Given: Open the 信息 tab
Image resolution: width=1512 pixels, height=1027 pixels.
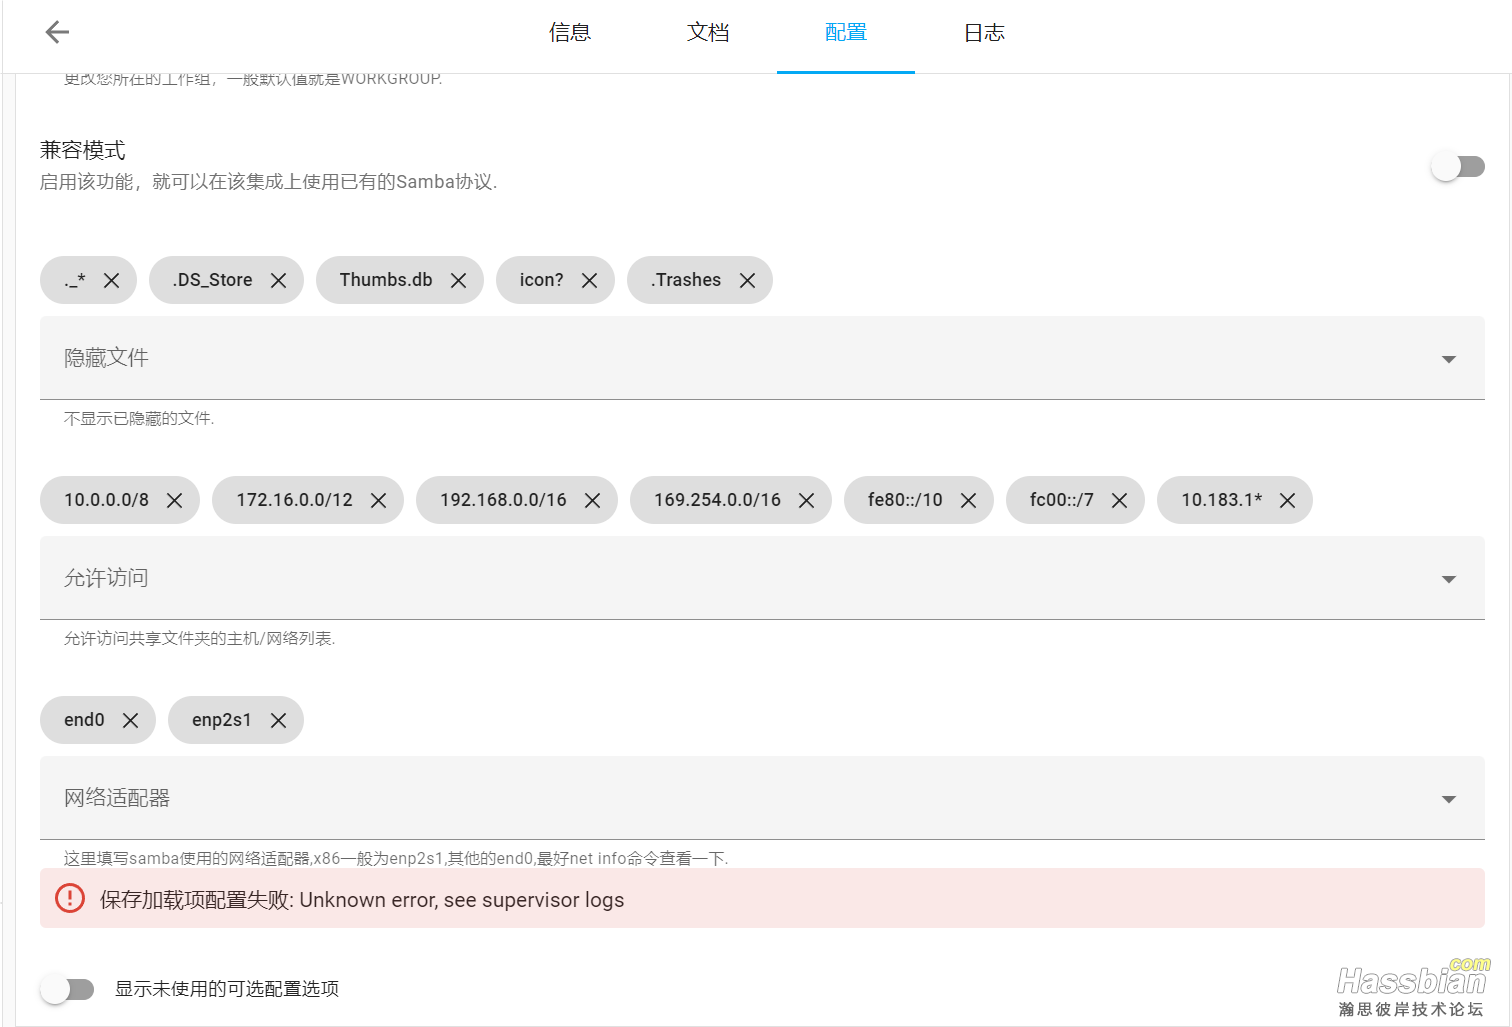Looking at the screenshot, I should tap(570, 33).
